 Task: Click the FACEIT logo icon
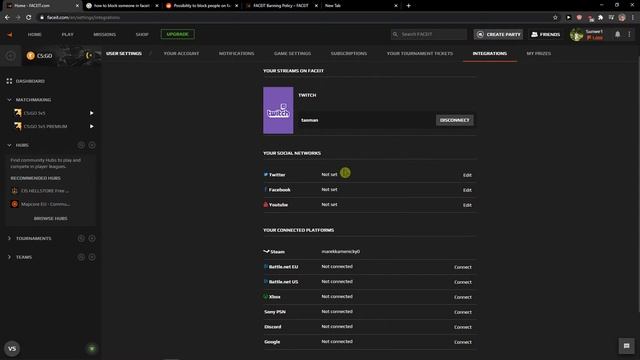[10, 35]
